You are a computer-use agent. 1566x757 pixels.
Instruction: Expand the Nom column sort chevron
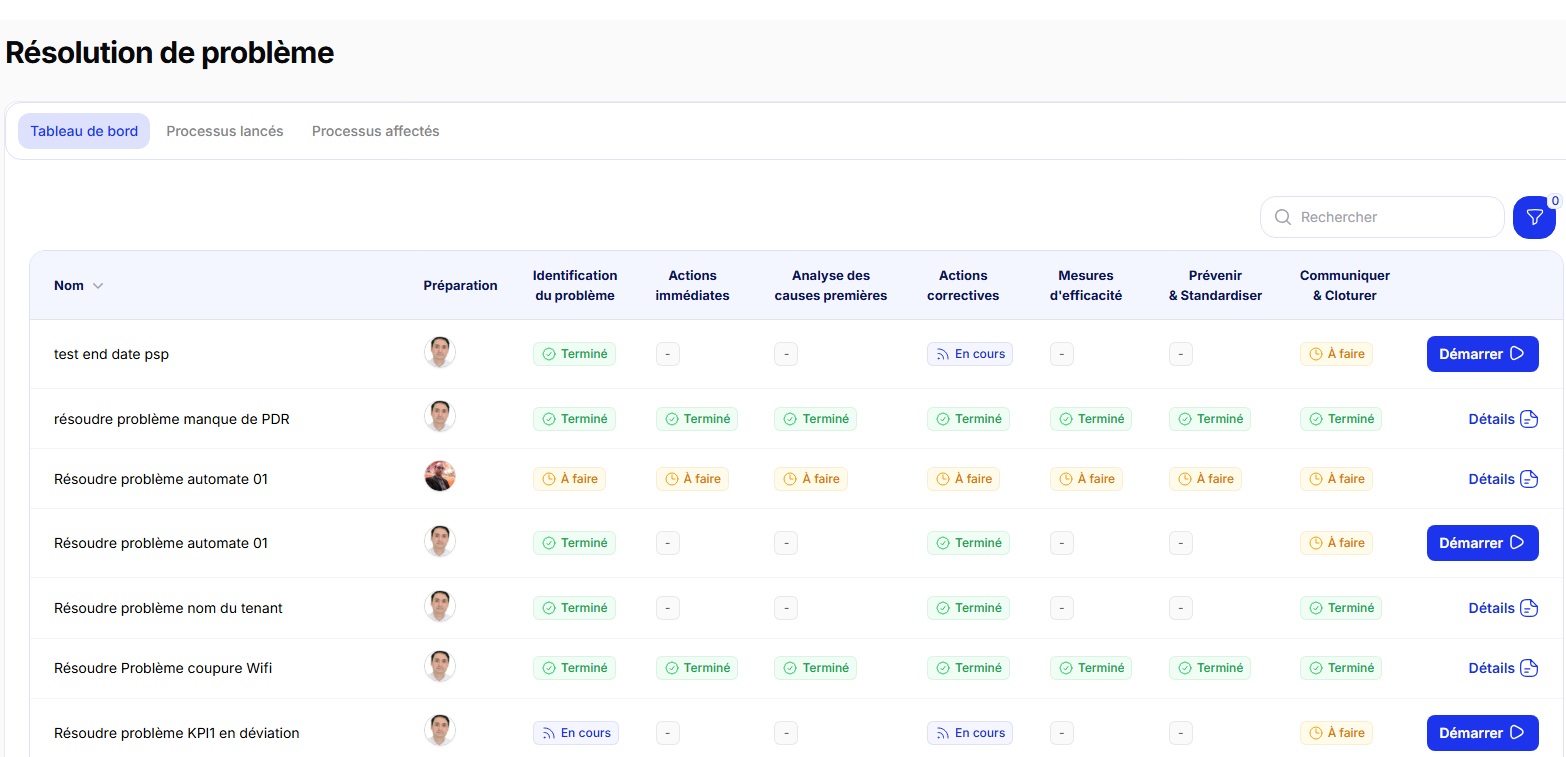[x=98, y=286]
